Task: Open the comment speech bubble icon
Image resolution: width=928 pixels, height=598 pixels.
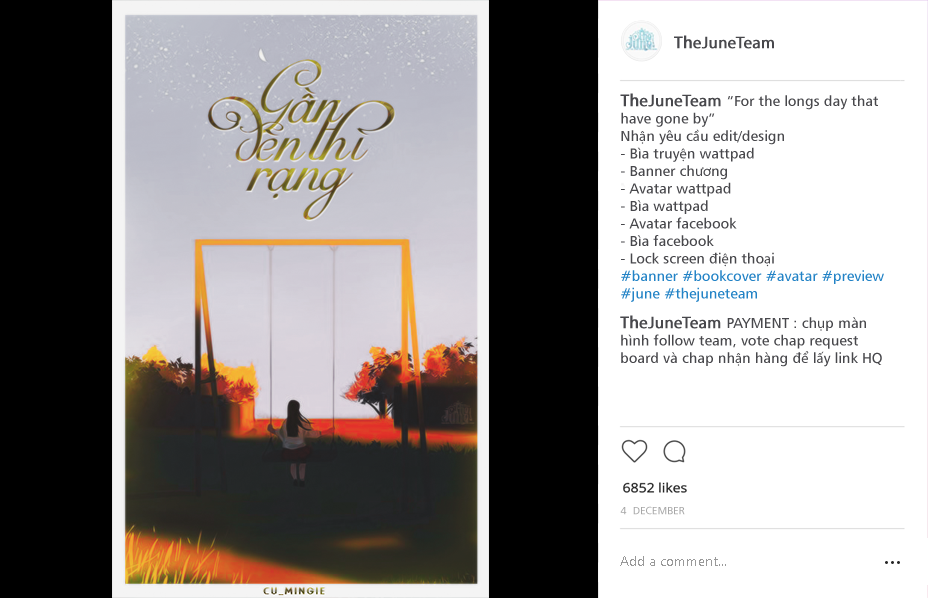Action: click(x=674, y=451)
